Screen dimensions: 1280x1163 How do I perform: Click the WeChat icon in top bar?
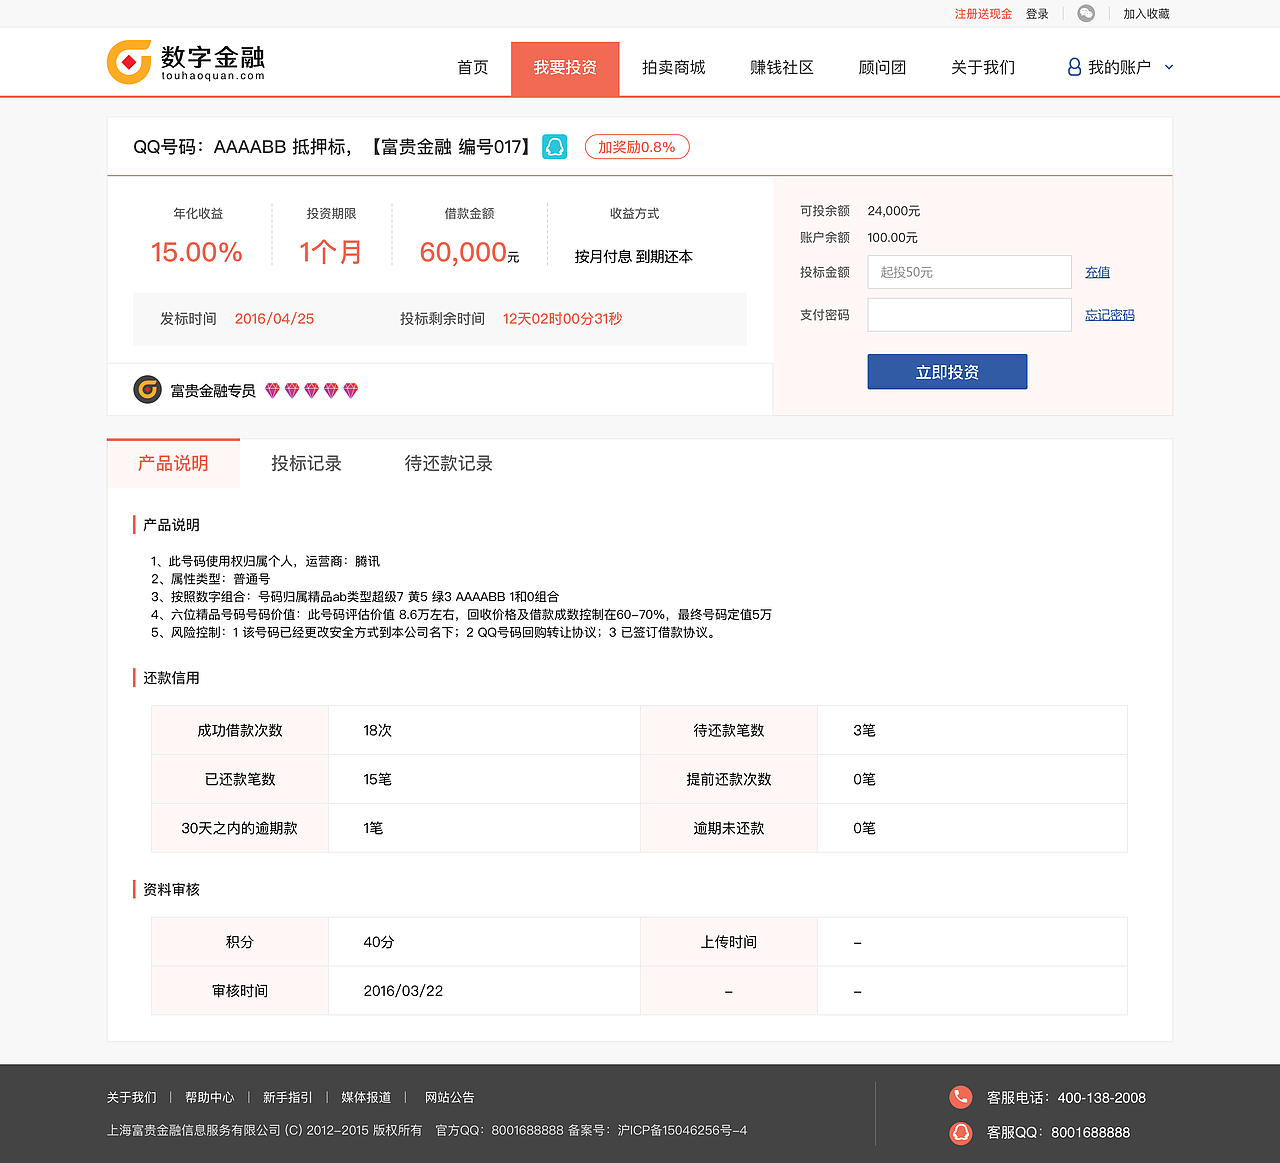click(x=1086, y=13)
